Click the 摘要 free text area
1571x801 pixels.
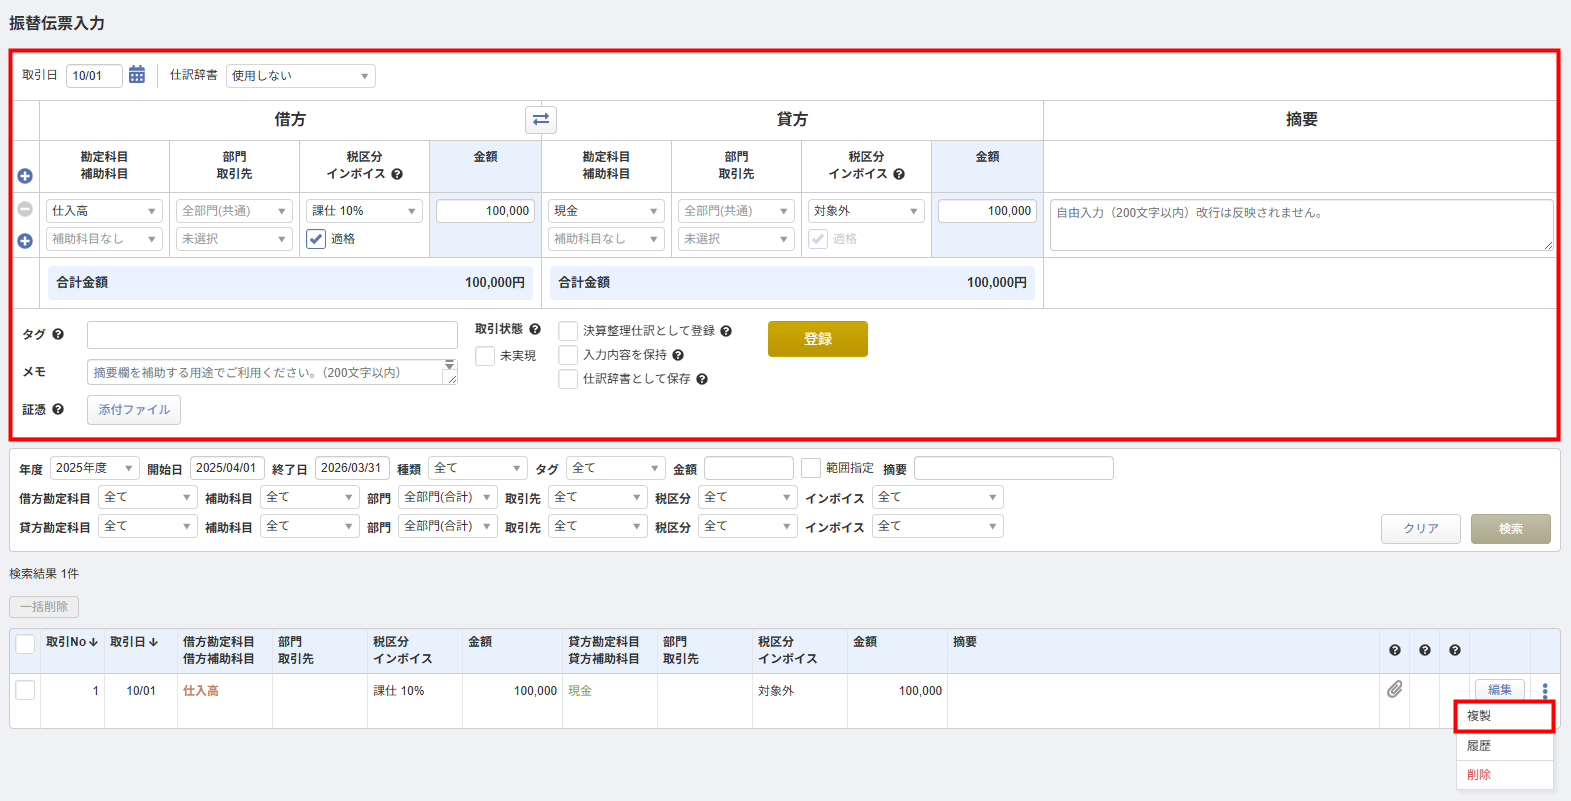coord(1300,225)
